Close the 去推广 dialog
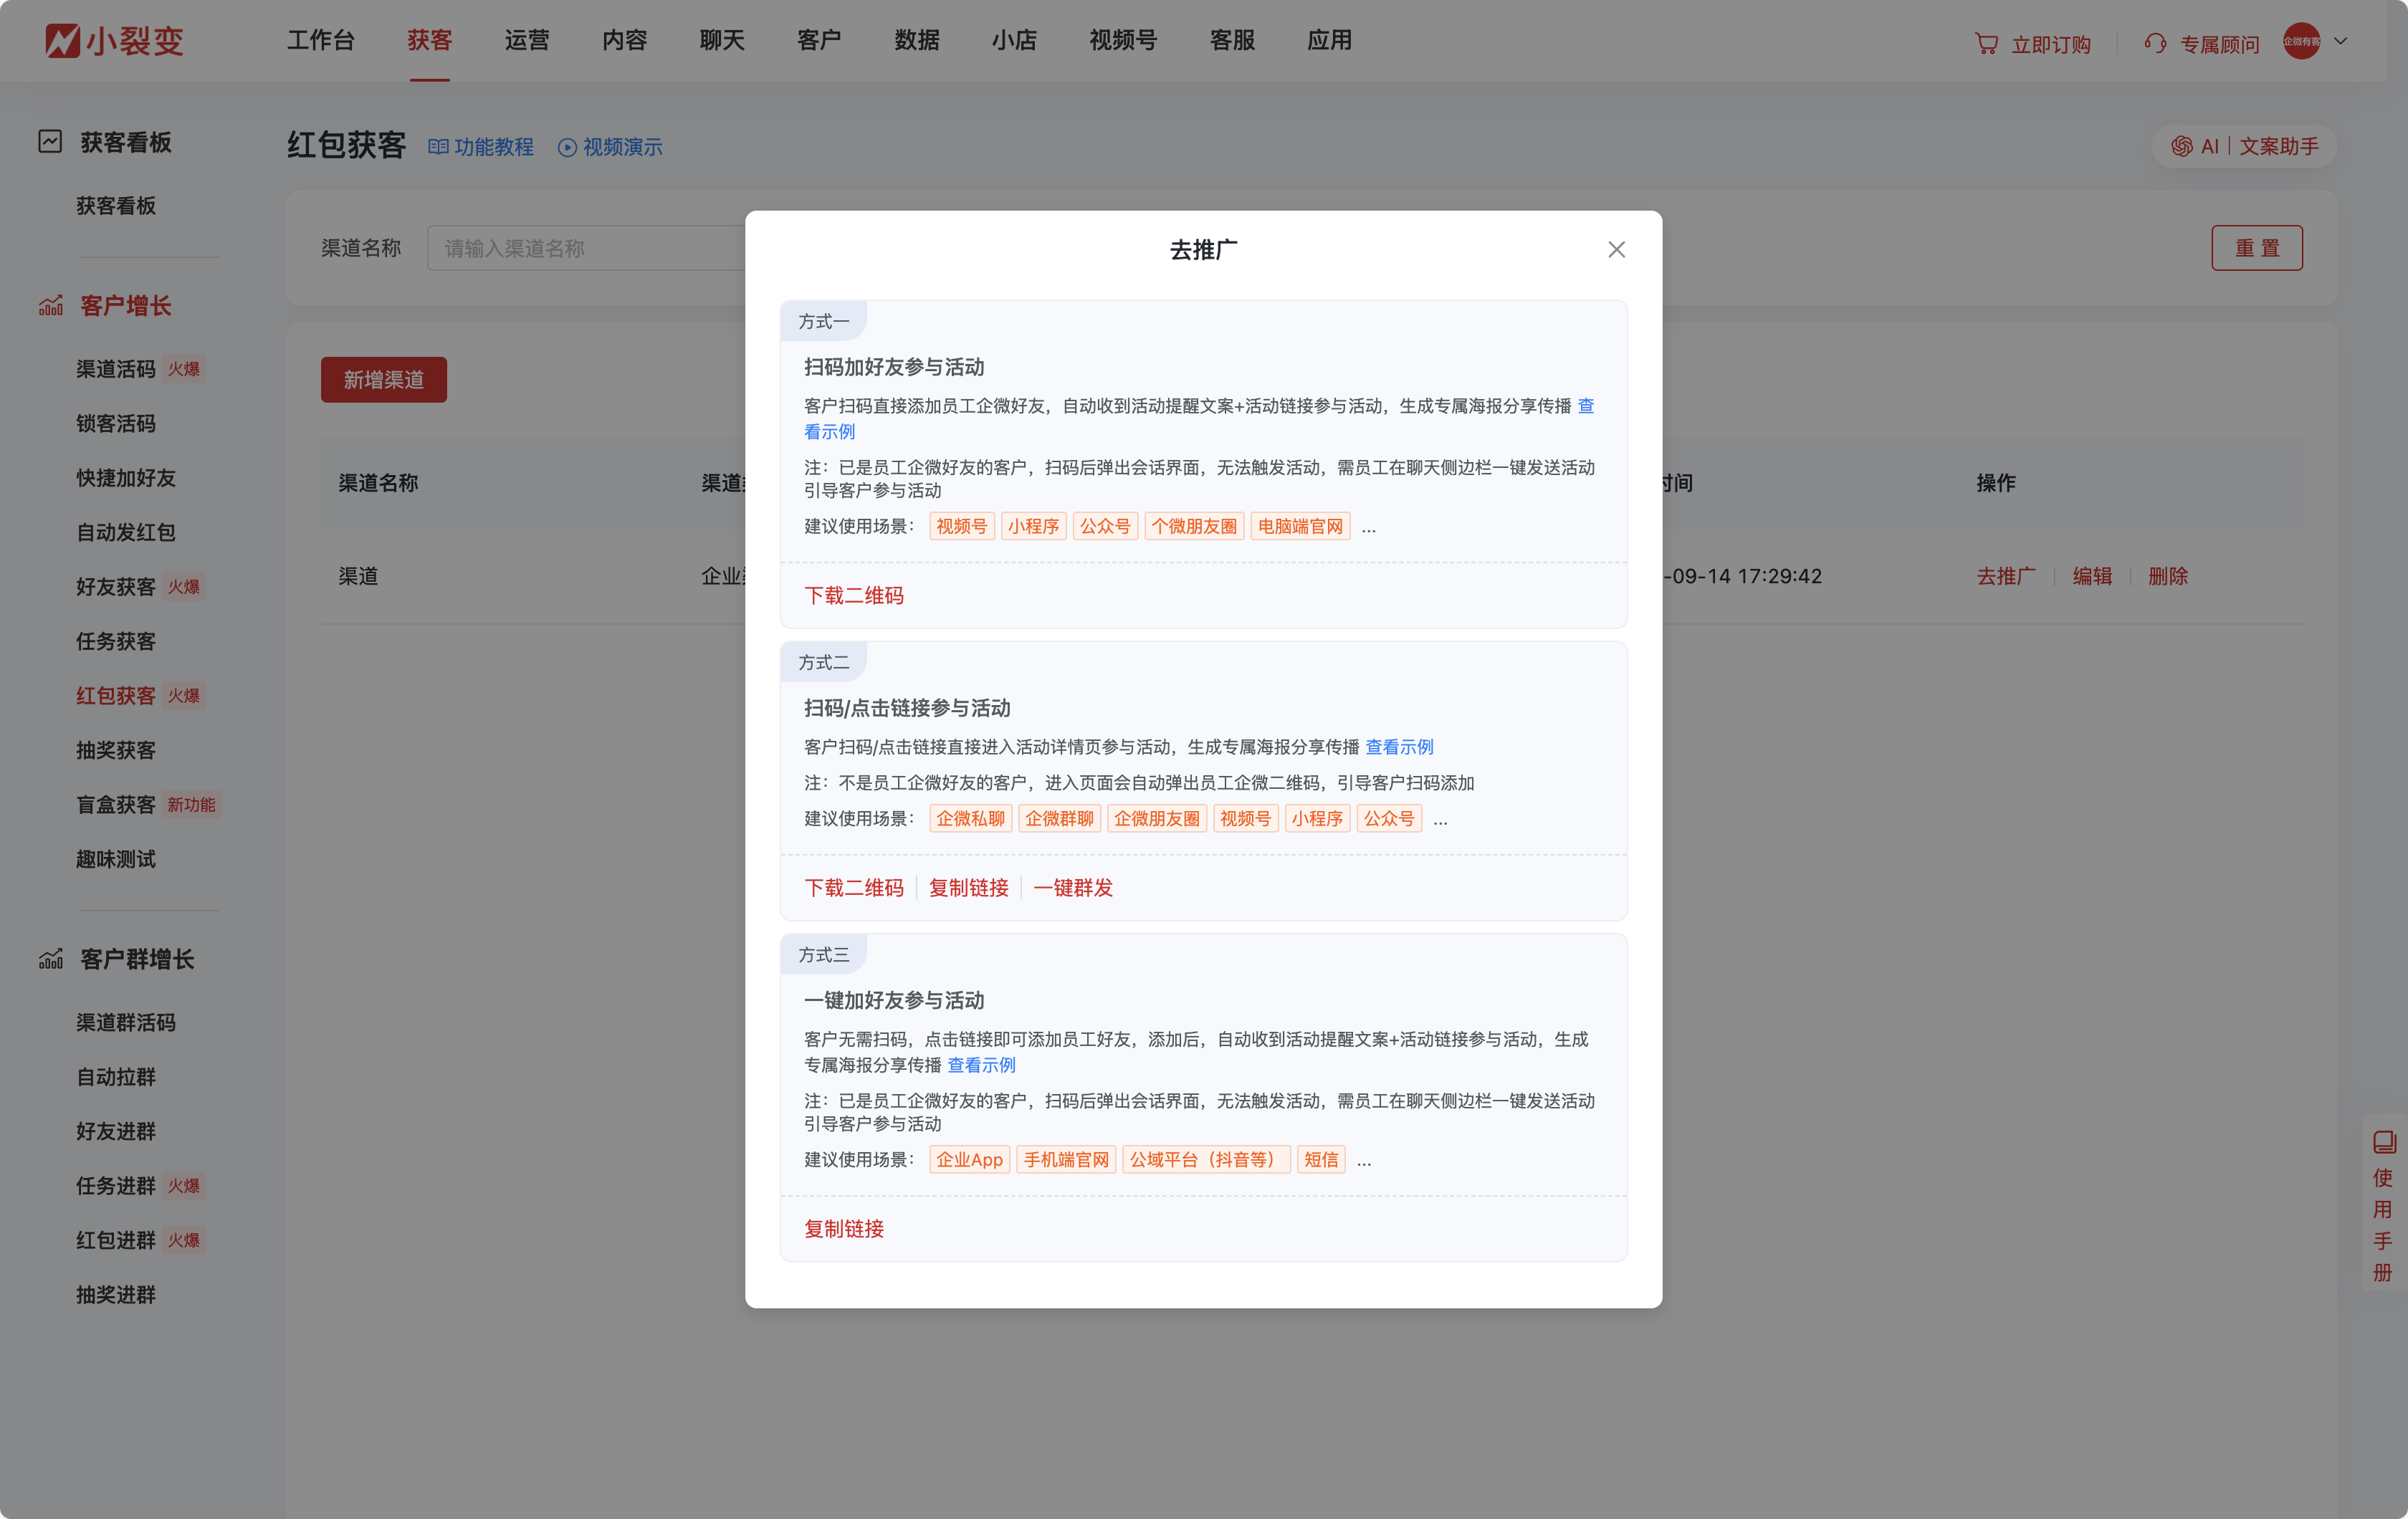The height and width of the screenshot is (1519, 2408). (1616, 249)
